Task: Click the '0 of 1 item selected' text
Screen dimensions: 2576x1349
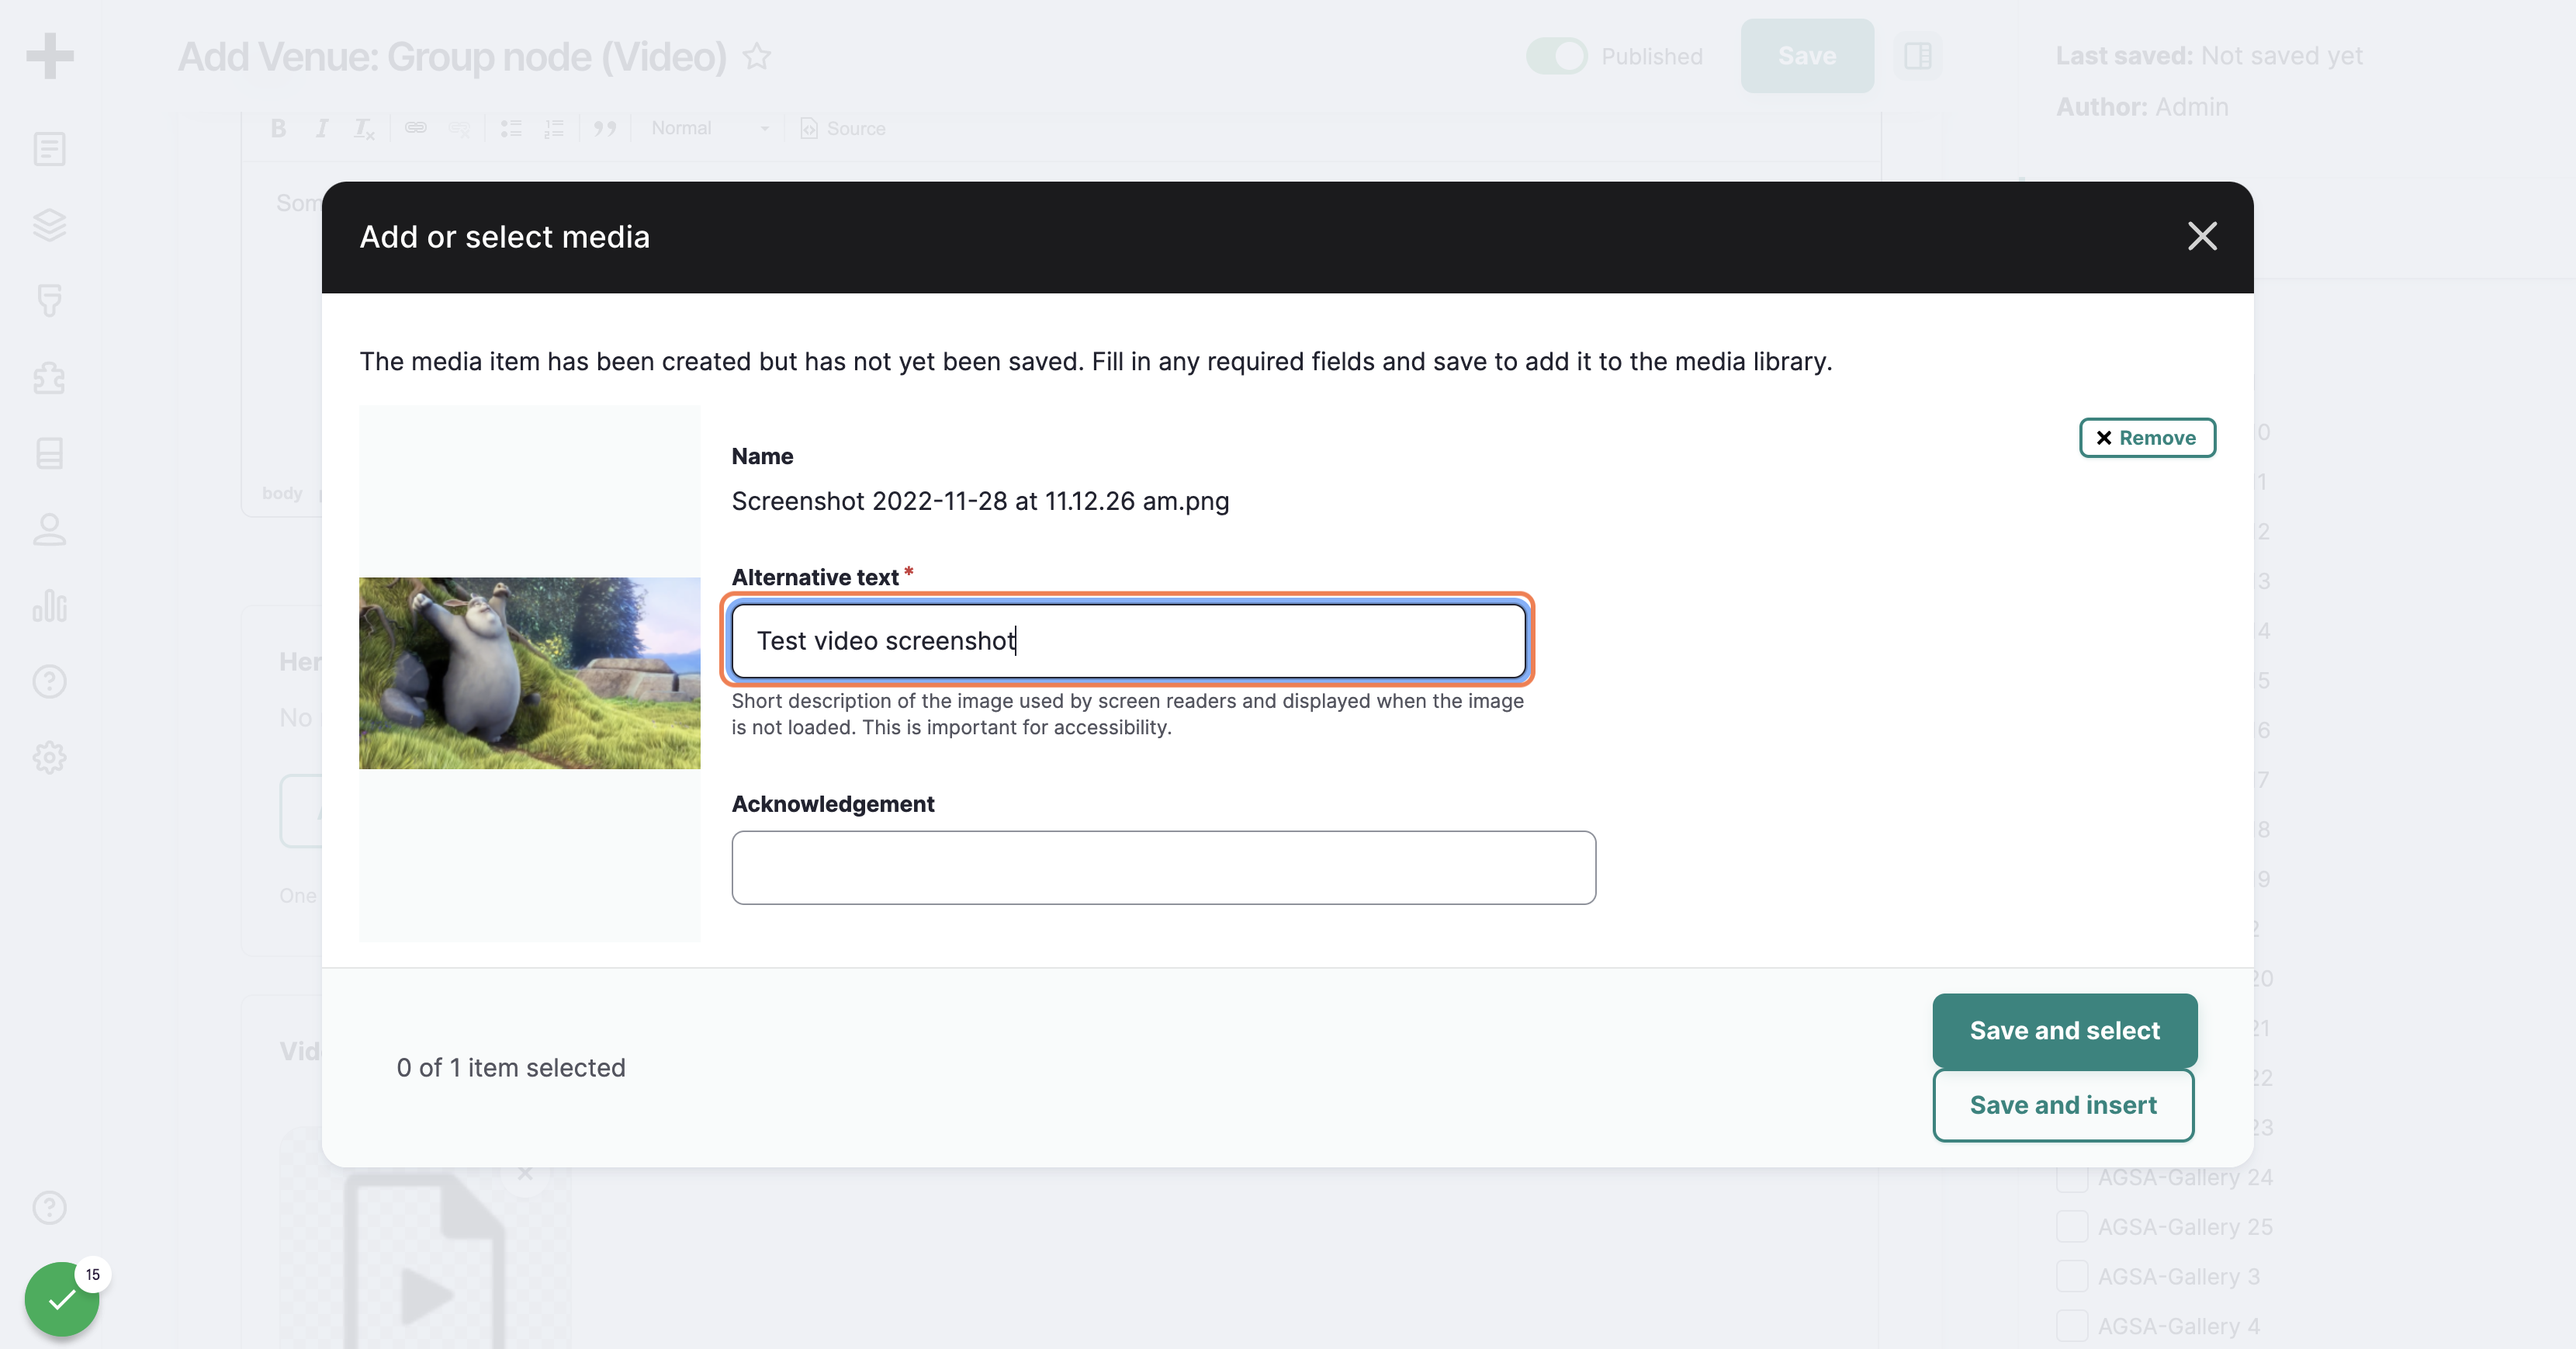Action: pyautogui.click(x=511, y=1068)
